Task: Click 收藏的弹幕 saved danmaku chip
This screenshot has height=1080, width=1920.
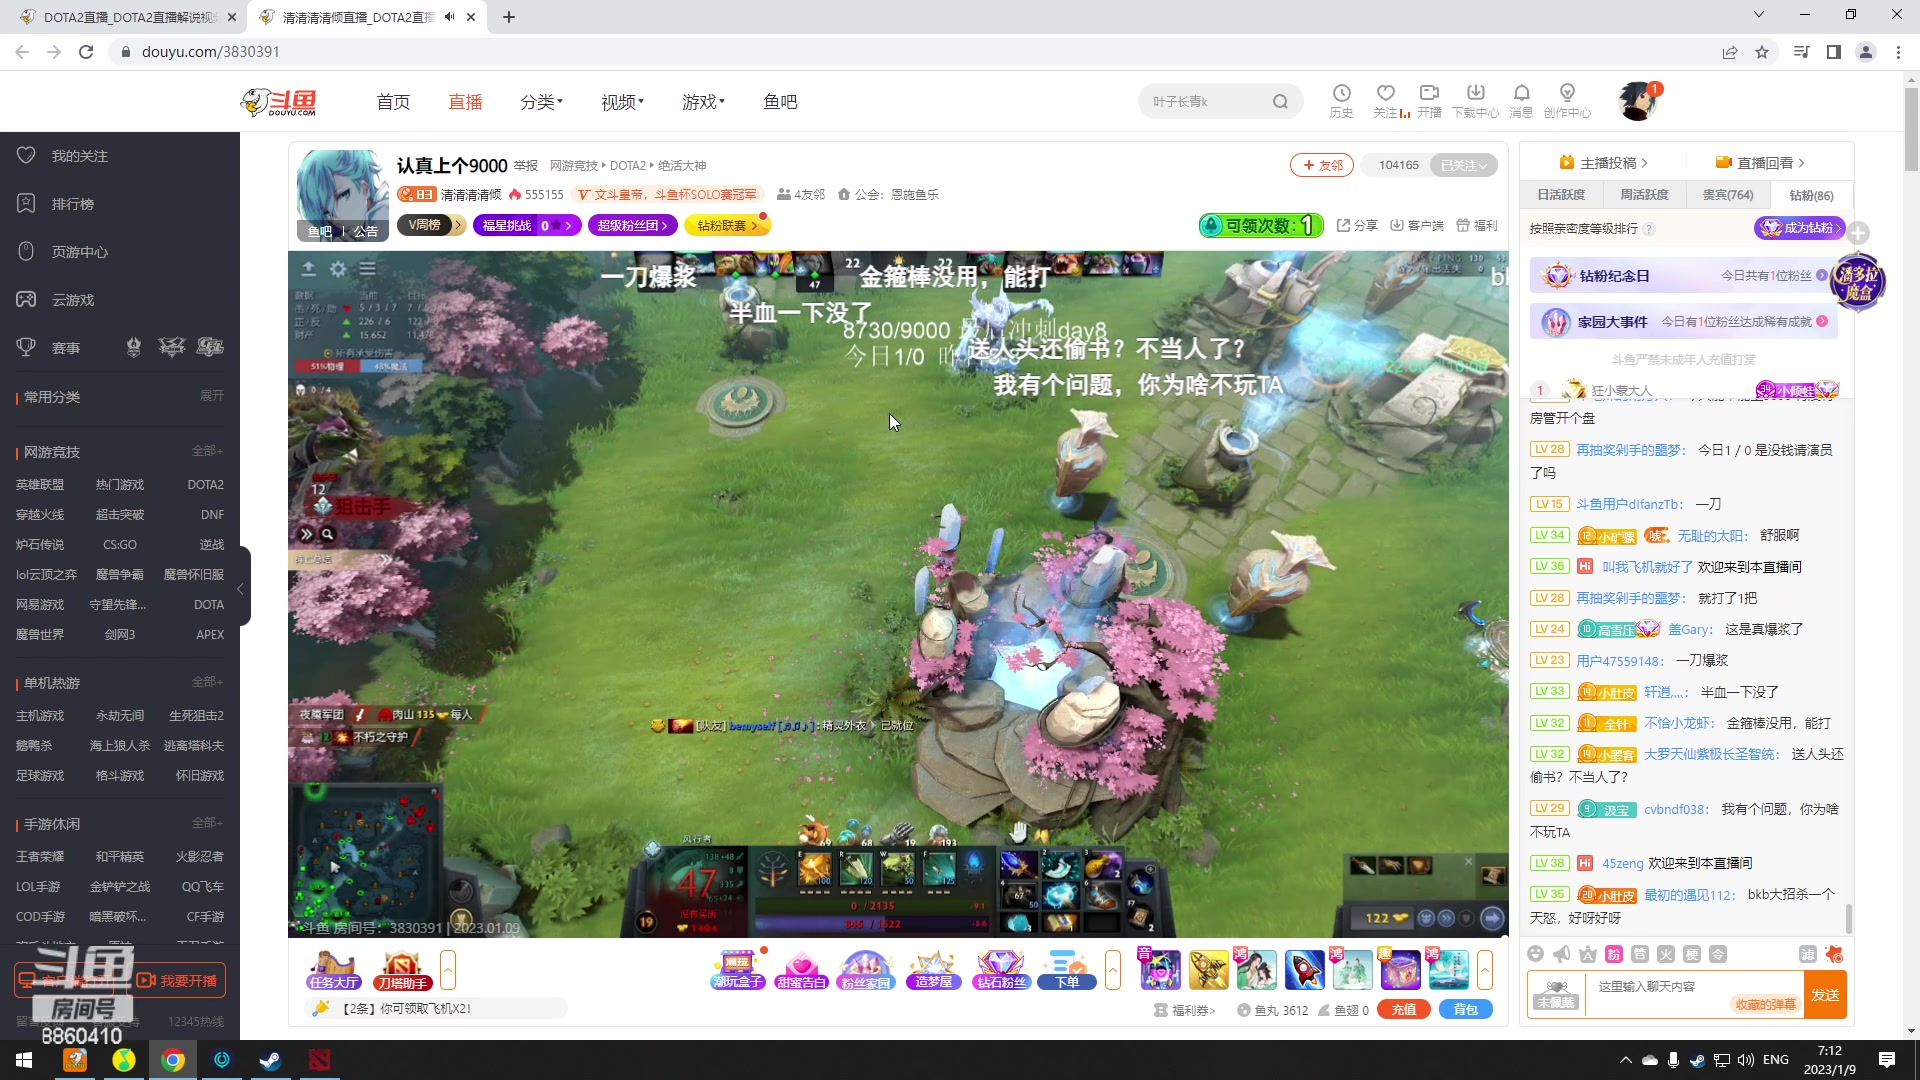Action: click(x=1765, y=1004)
